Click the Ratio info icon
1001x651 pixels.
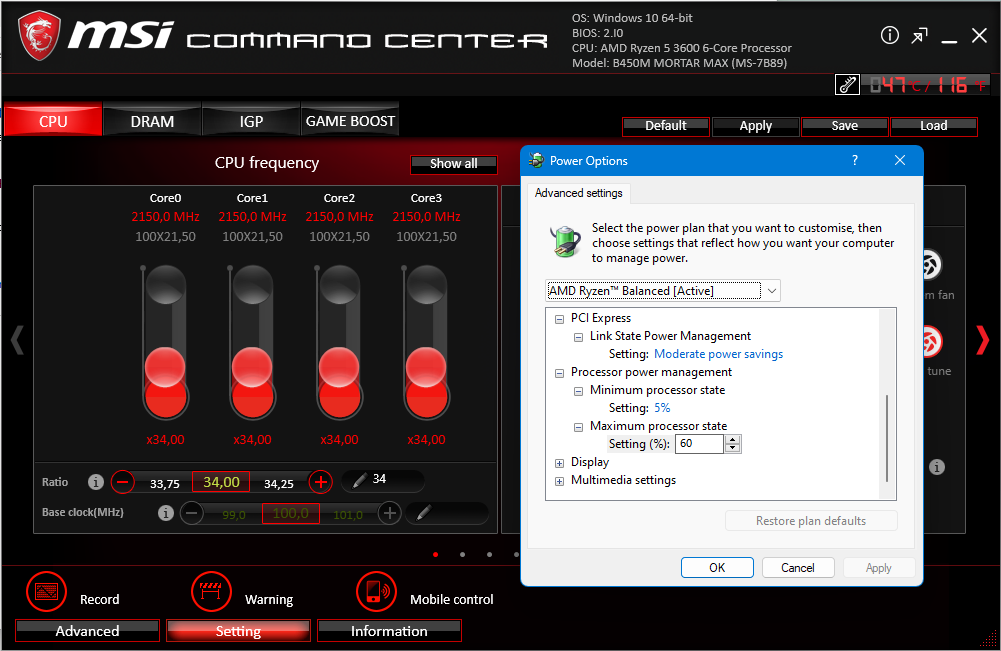click(x=96, y=482)
